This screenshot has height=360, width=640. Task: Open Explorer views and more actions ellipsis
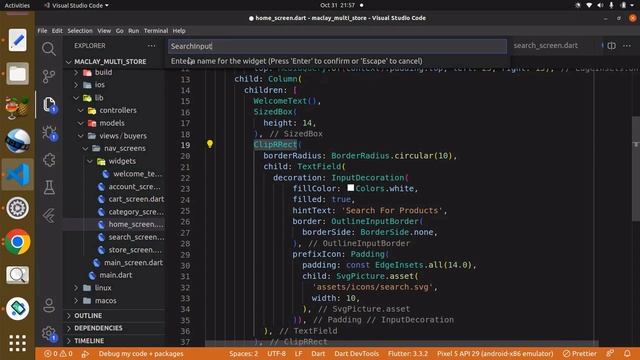tap(151, 46)
